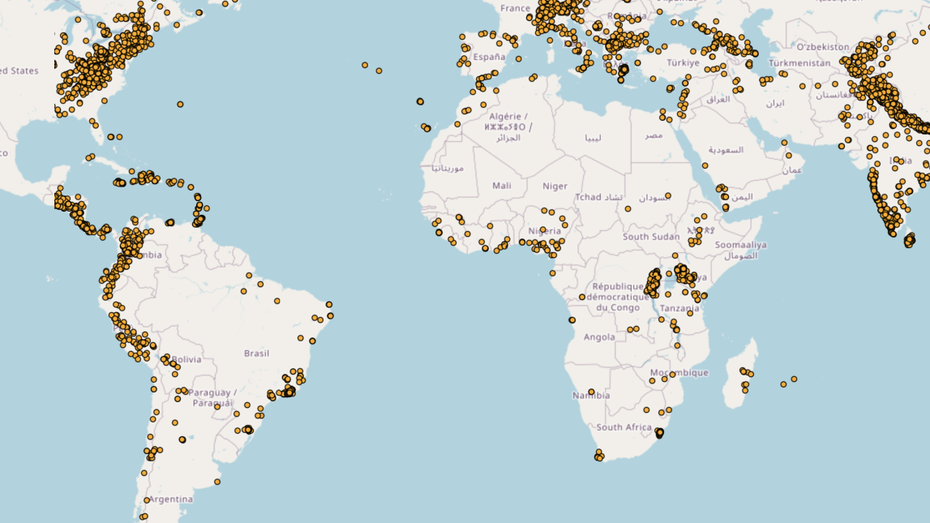Image resolution: width=930 pixels, height=523 pixels.
Task: Select the marker beside the Sudan label
Action: (x=668, y=196)
